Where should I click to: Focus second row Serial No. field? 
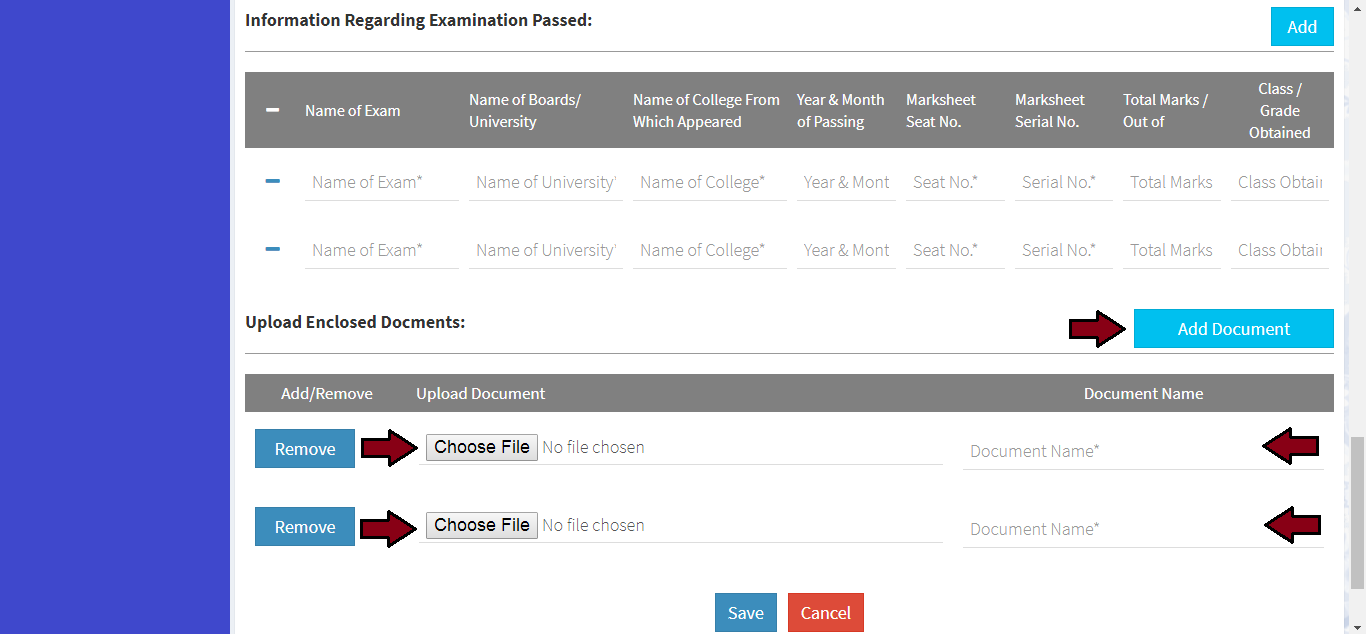(x=1063, y=250)
